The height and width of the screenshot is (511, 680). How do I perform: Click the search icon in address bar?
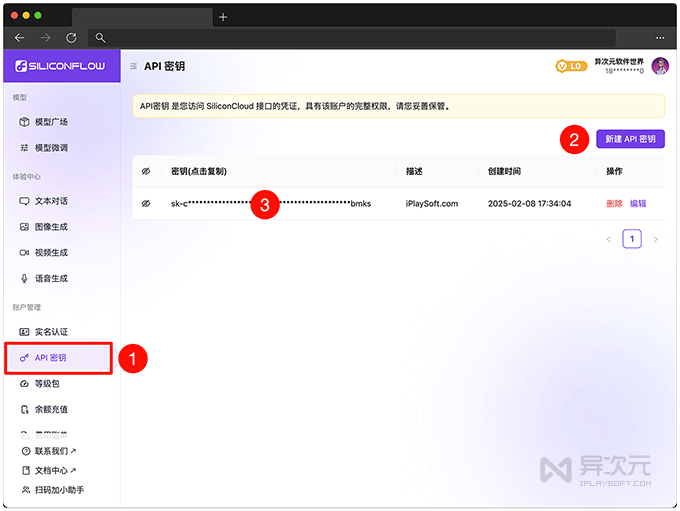101,38
